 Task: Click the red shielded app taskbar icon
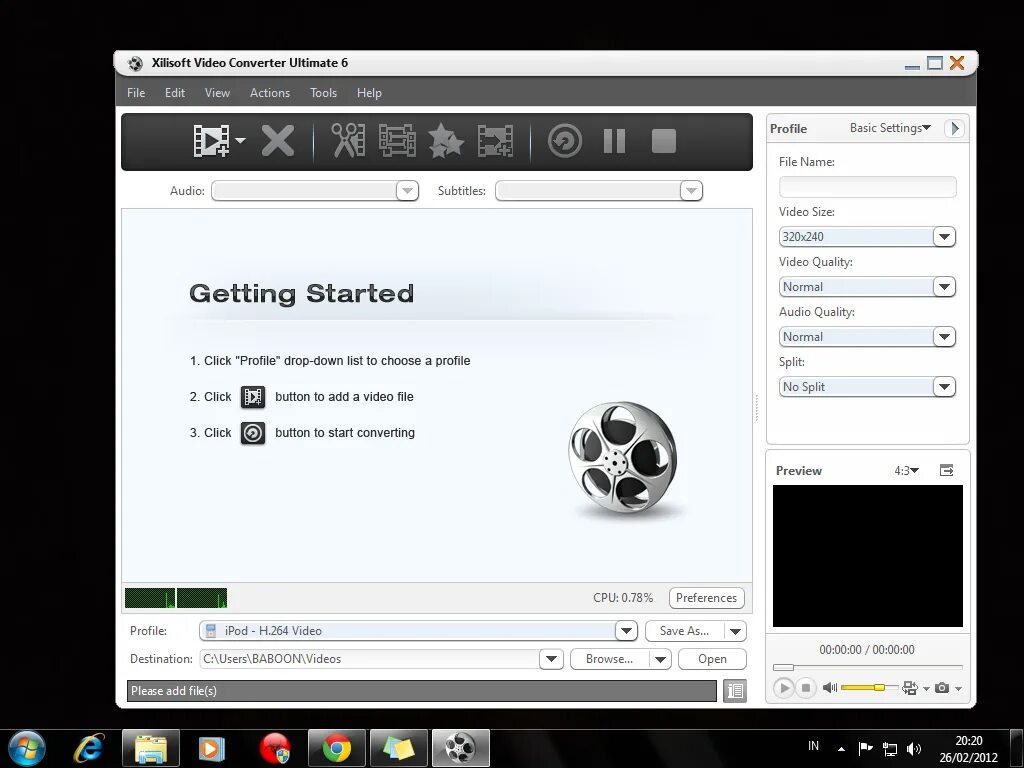[x=274, y=748]
